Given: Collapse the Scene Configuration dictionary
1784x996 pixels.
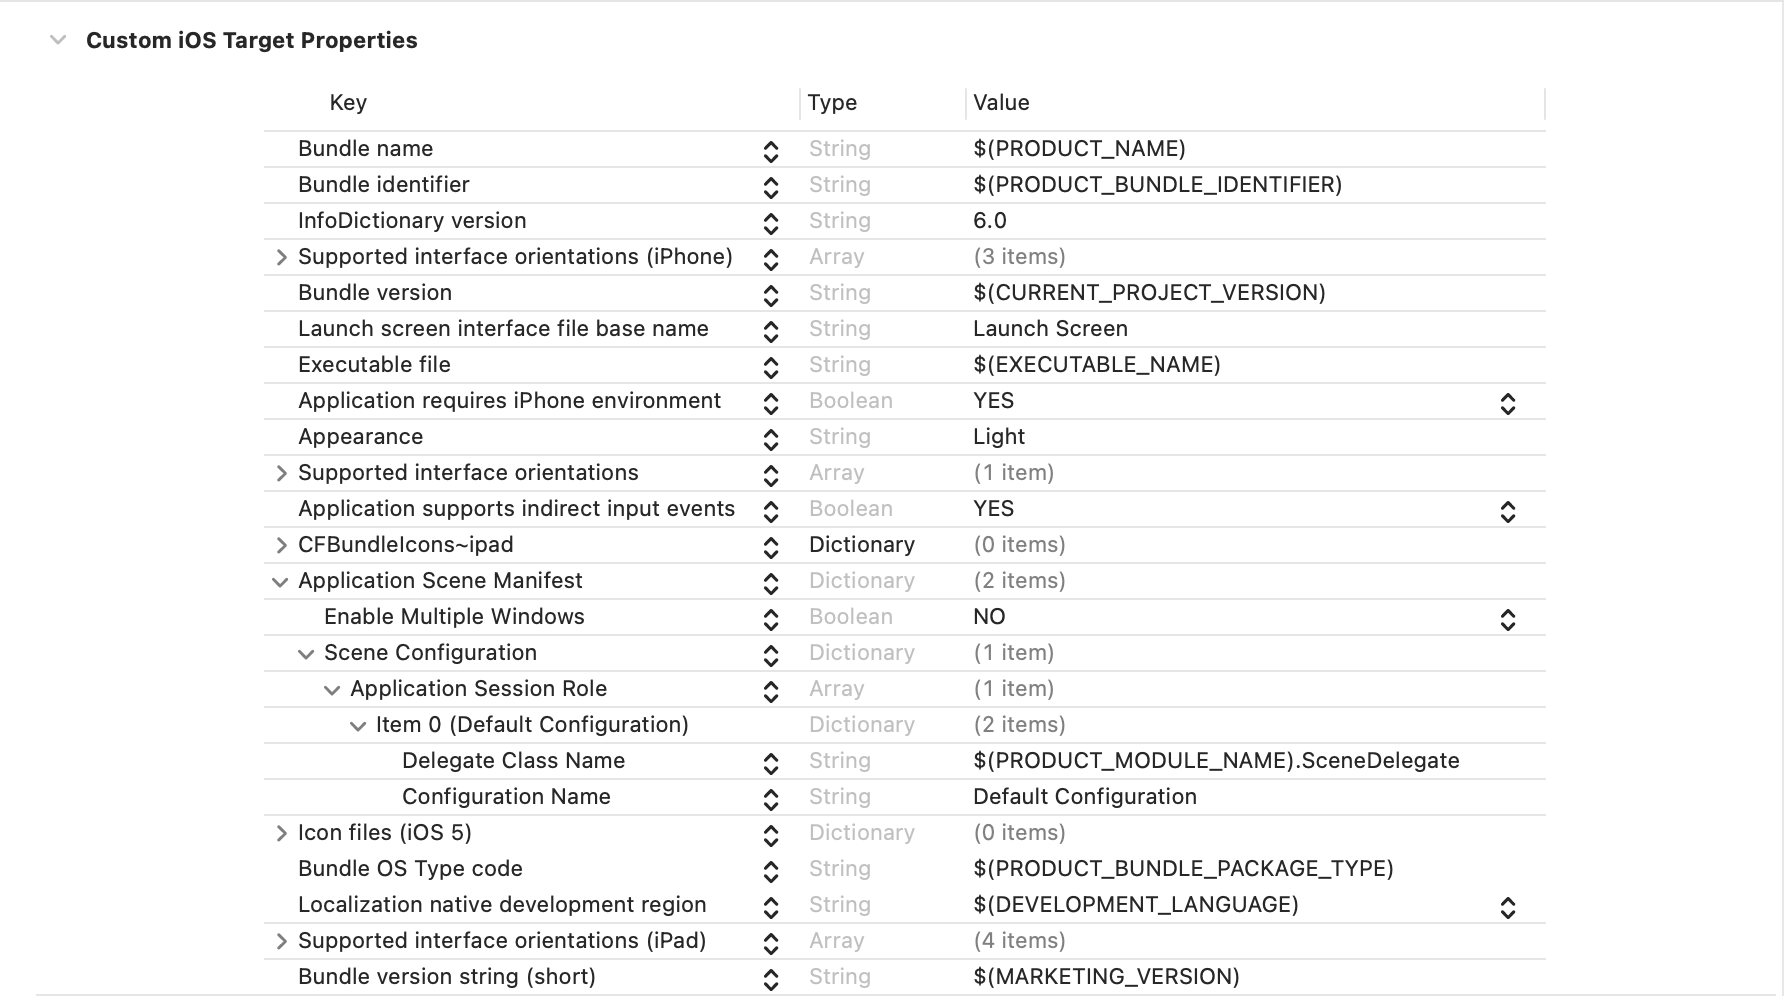Looking at the screenshot, I should coord(306,653).
